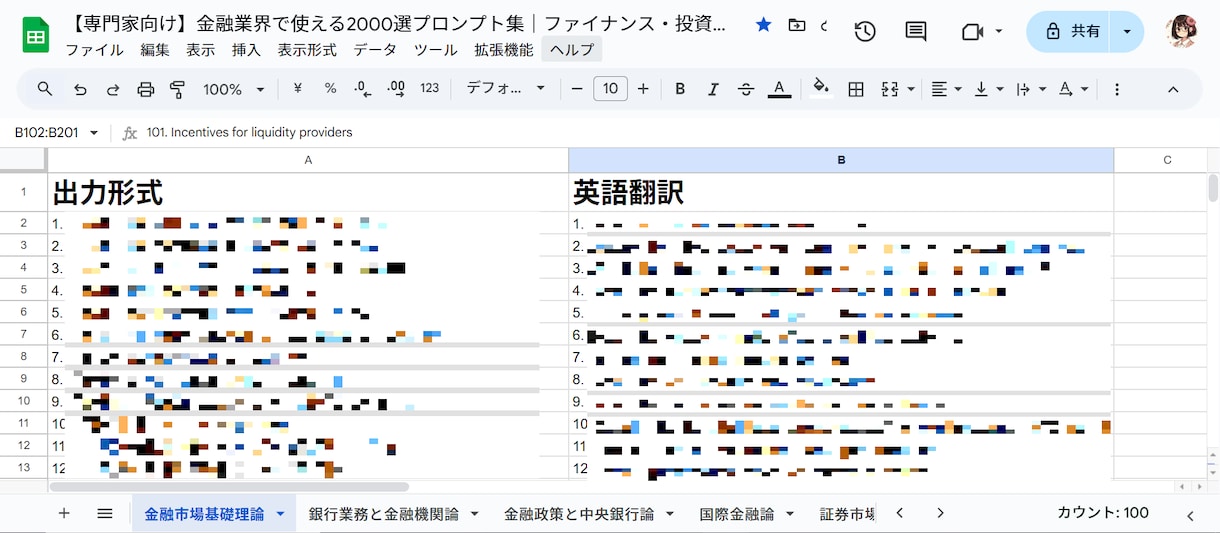Open the text color picker
Viewport: 1220px width, 533px height.
[x=780, y=89]
